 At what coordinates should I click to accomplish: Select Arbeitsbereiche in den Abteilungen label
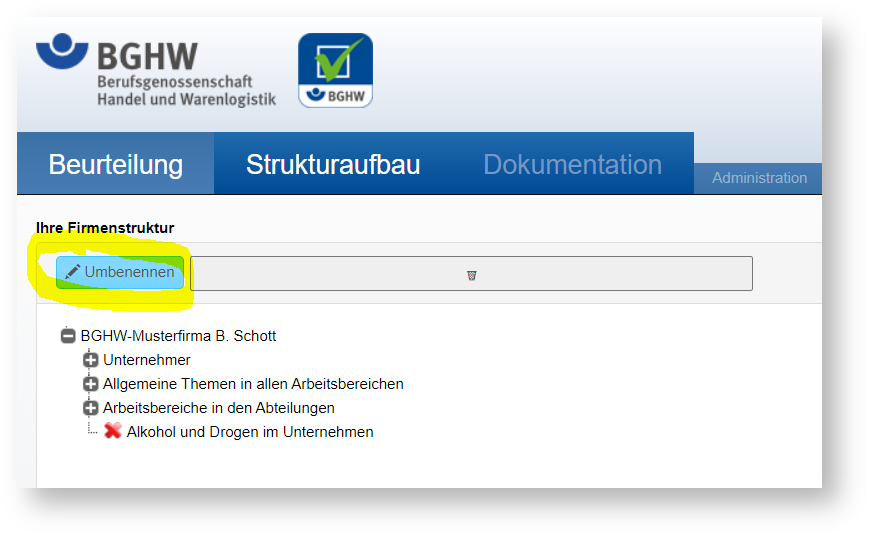click(x=219, y=408)
